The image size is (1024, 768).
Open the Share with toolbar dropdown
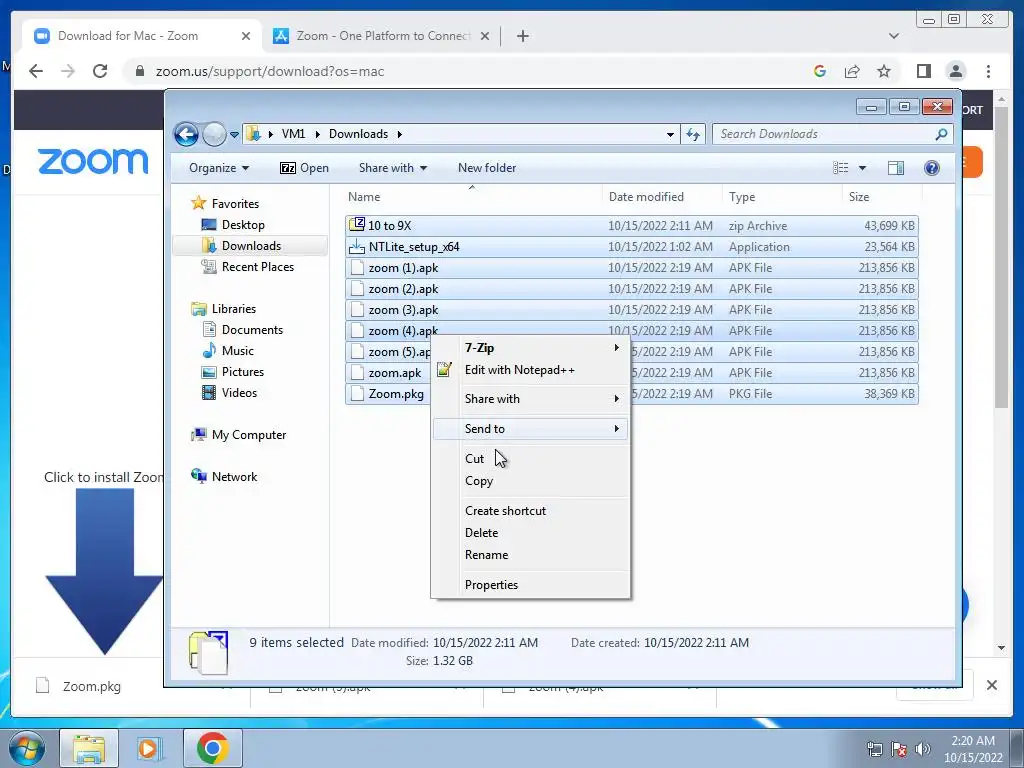pos(392,168)
